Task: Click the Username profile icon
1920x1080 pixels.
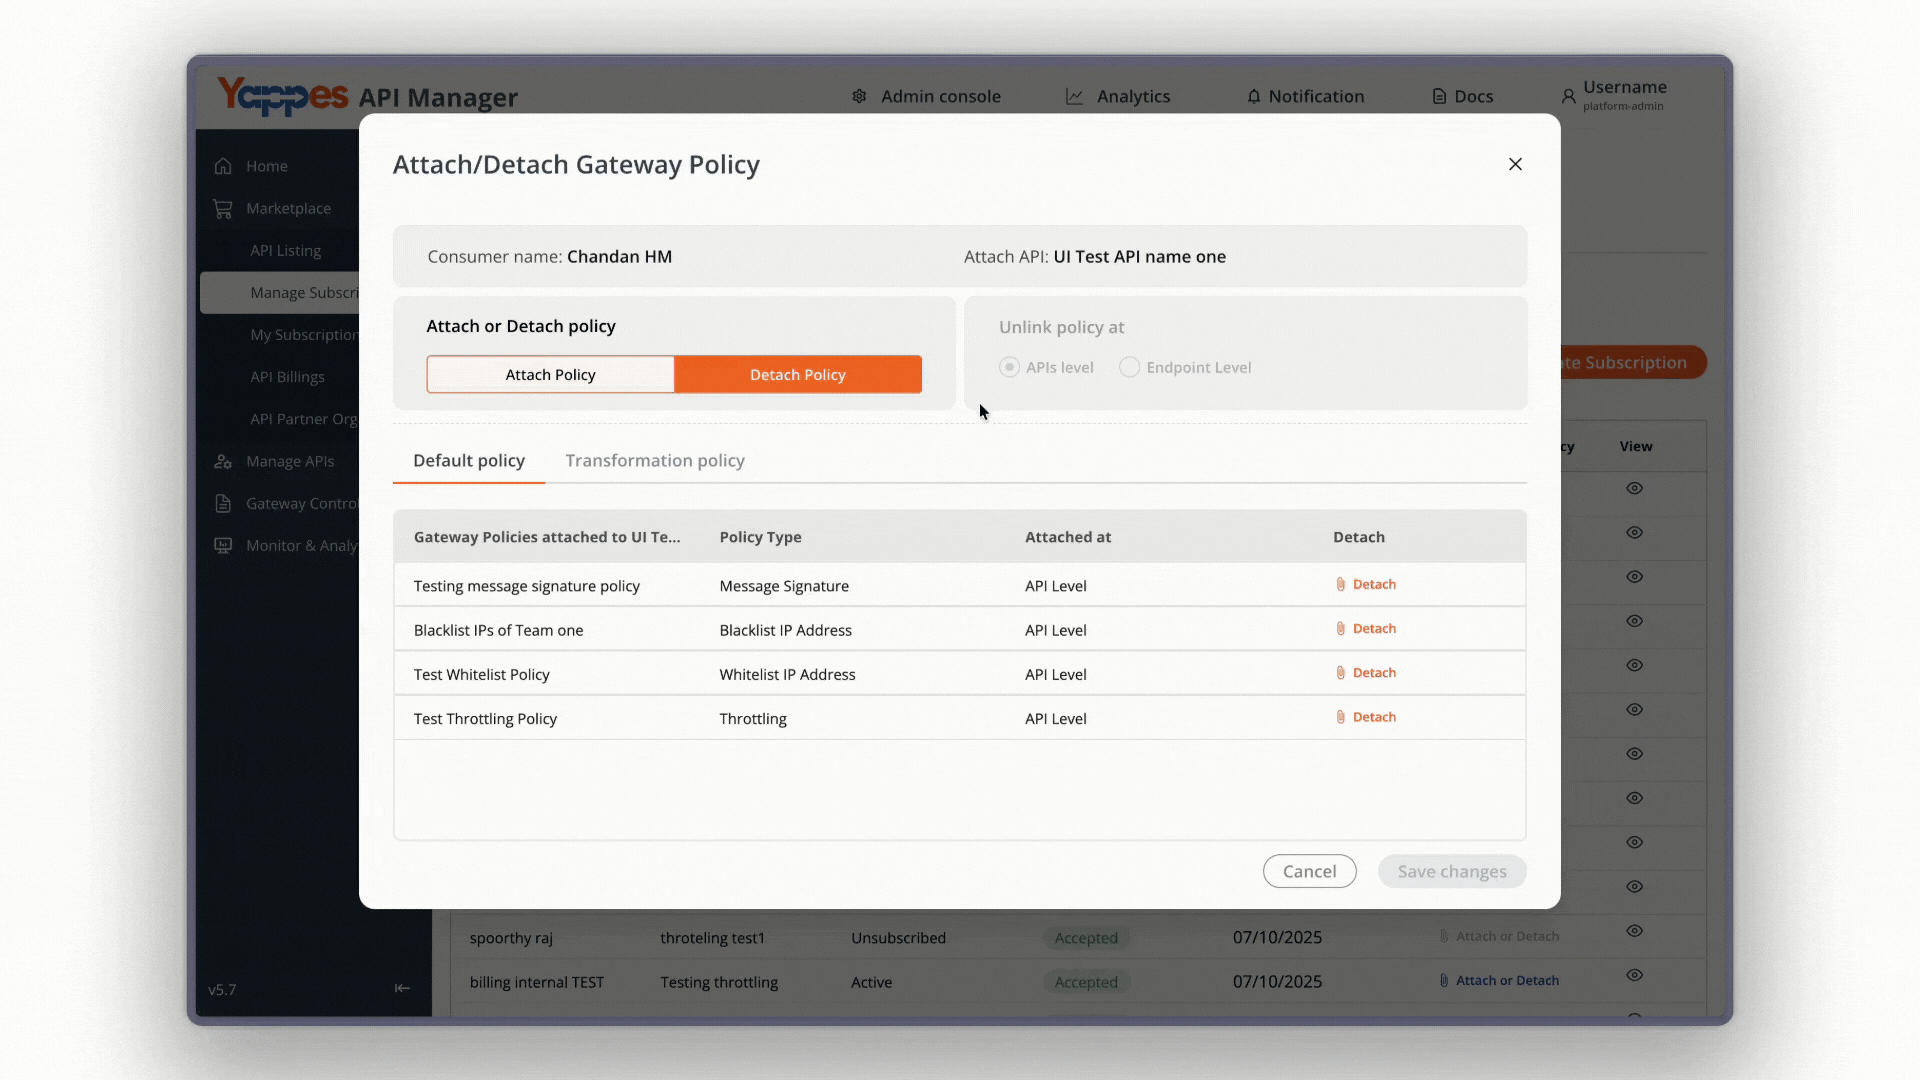Action: 1568,96
